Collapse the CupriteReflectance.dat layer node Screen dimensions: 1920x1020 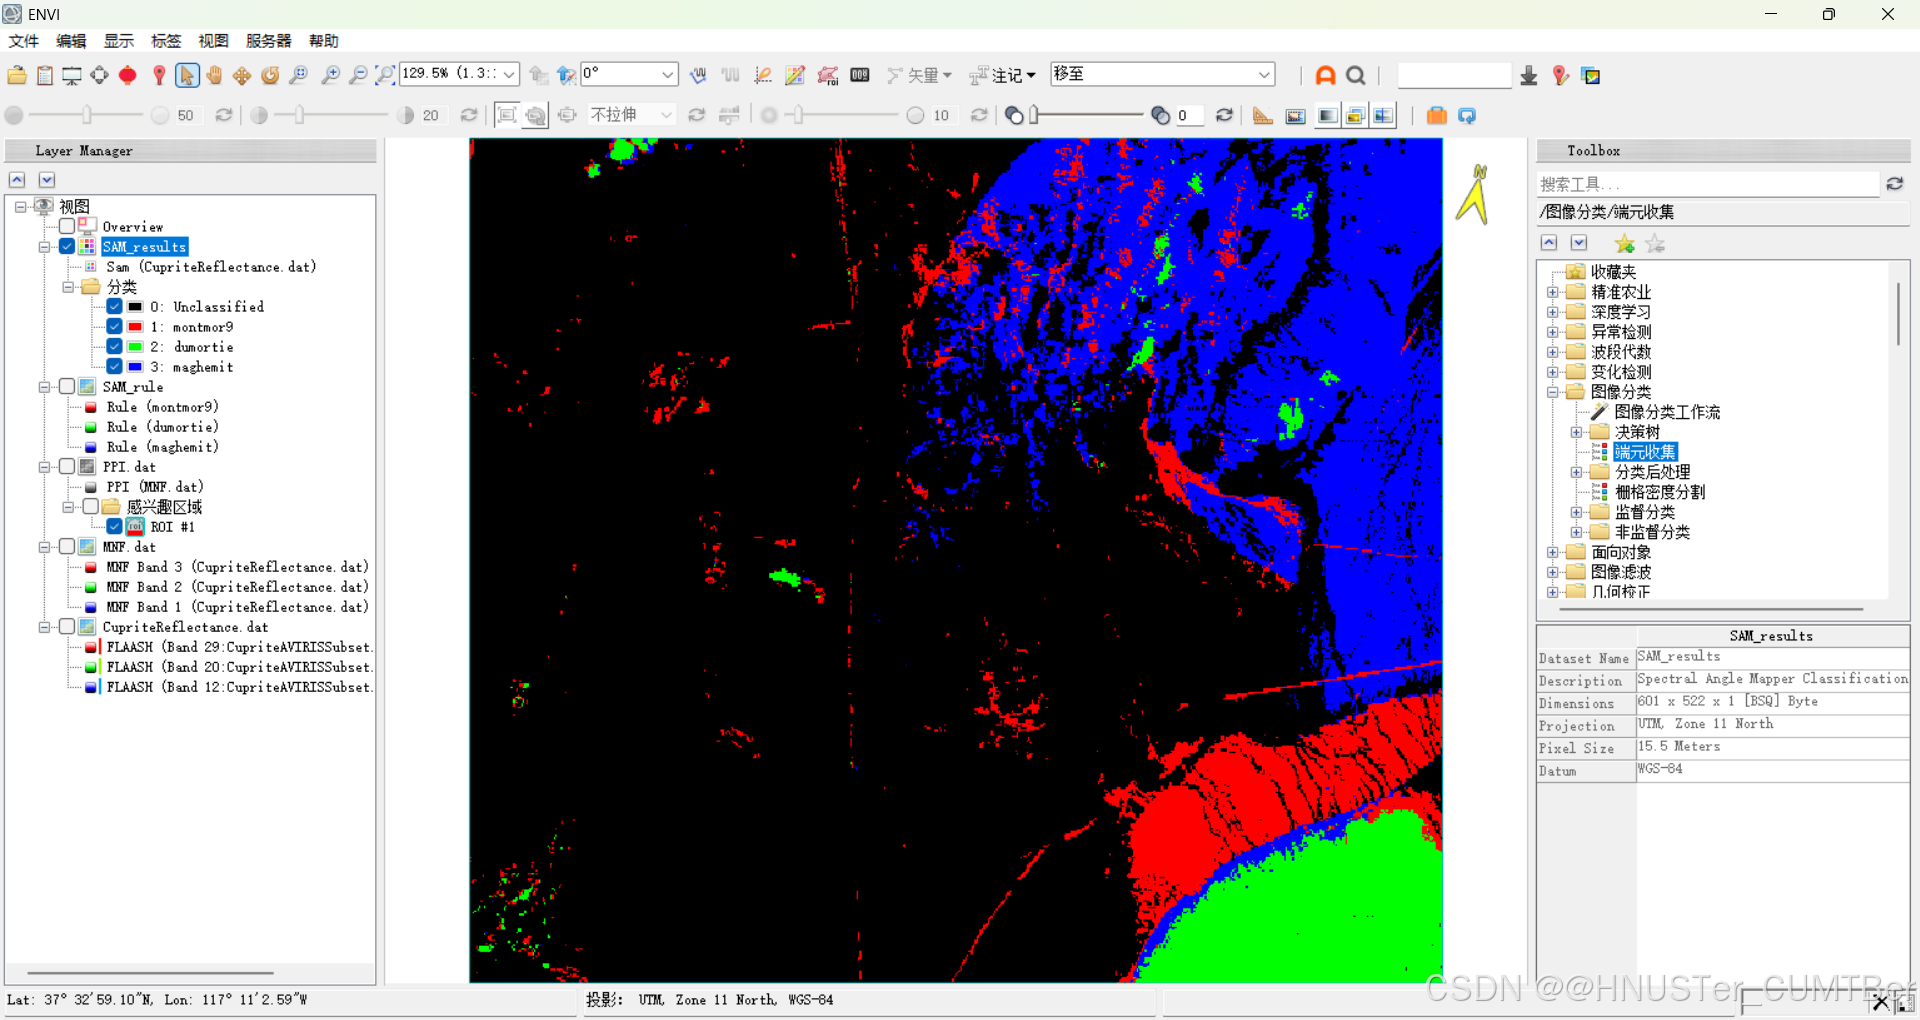coord(44,626)
